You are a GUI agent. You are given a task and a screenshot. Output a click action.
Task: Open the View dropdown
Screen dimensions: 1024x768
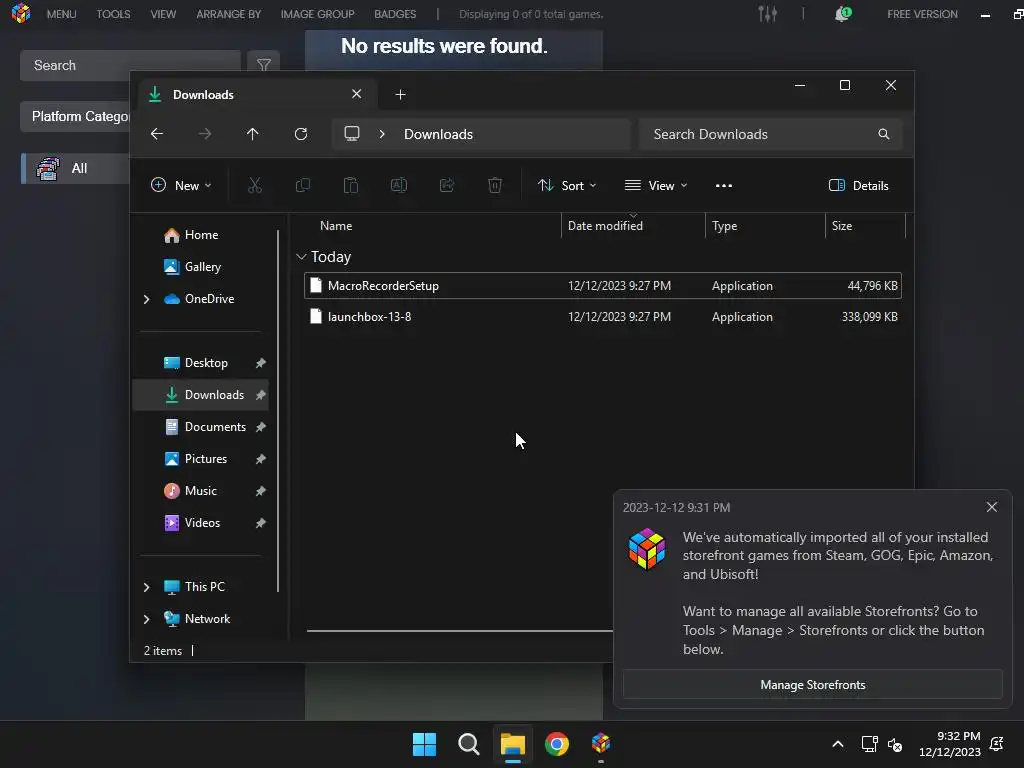coord(656,185)
